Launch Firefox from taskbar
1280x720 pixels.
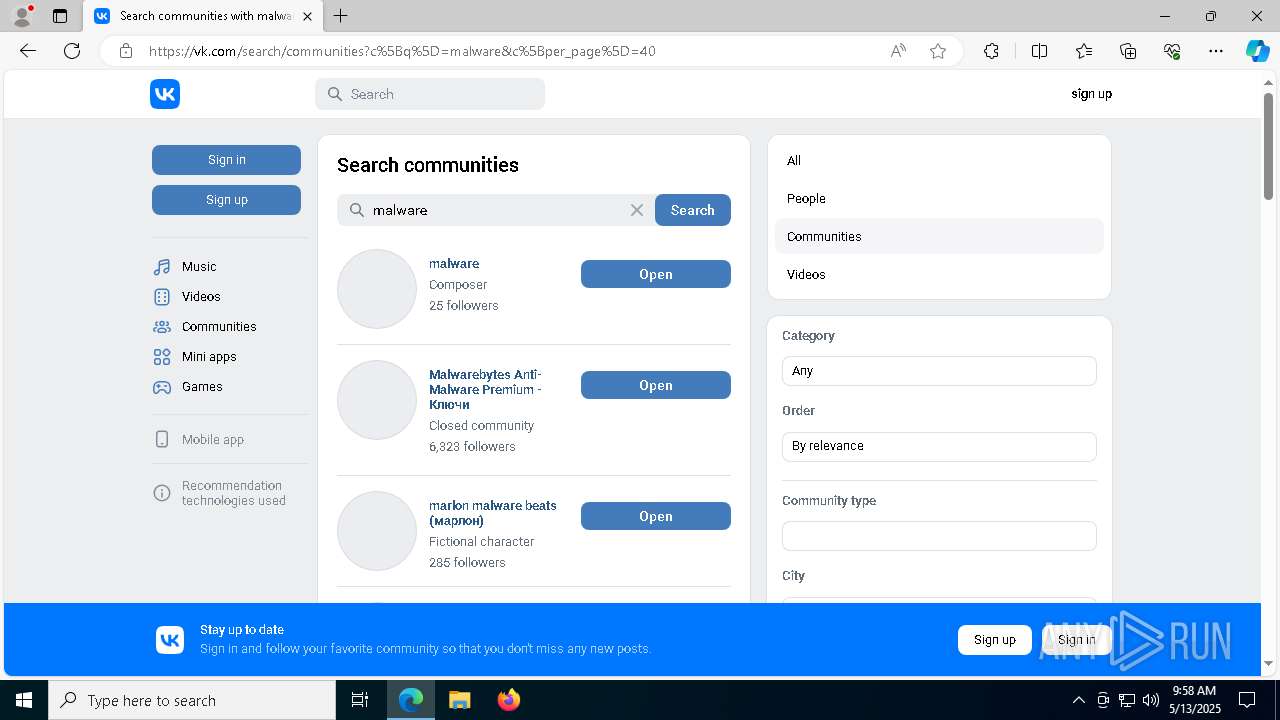click(x=509, y=700)
